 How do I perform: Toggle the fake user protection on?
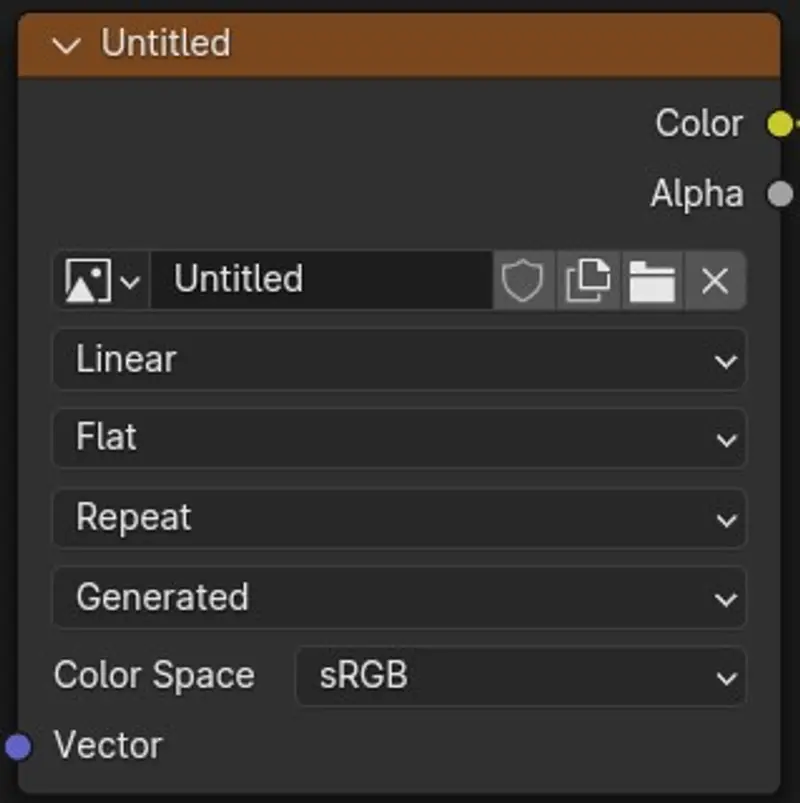524,280
